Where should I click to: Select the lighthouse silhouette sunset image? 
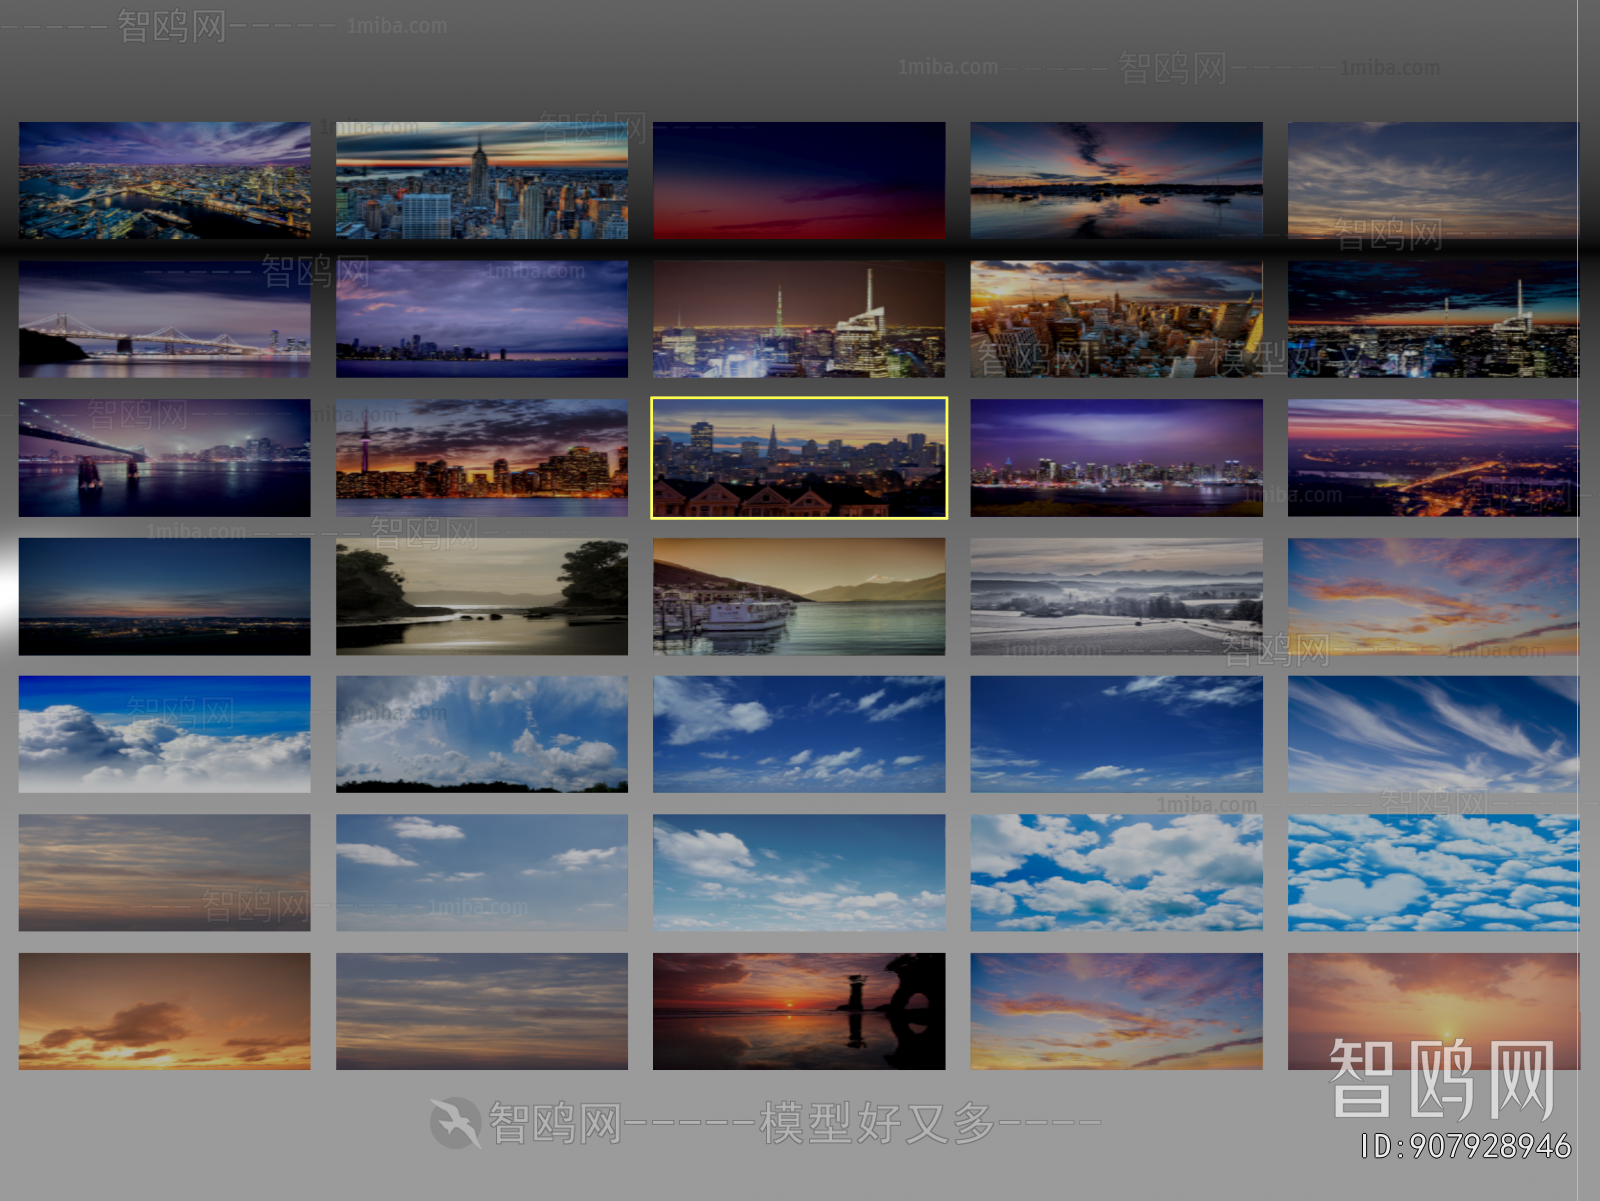point(798,1011)
